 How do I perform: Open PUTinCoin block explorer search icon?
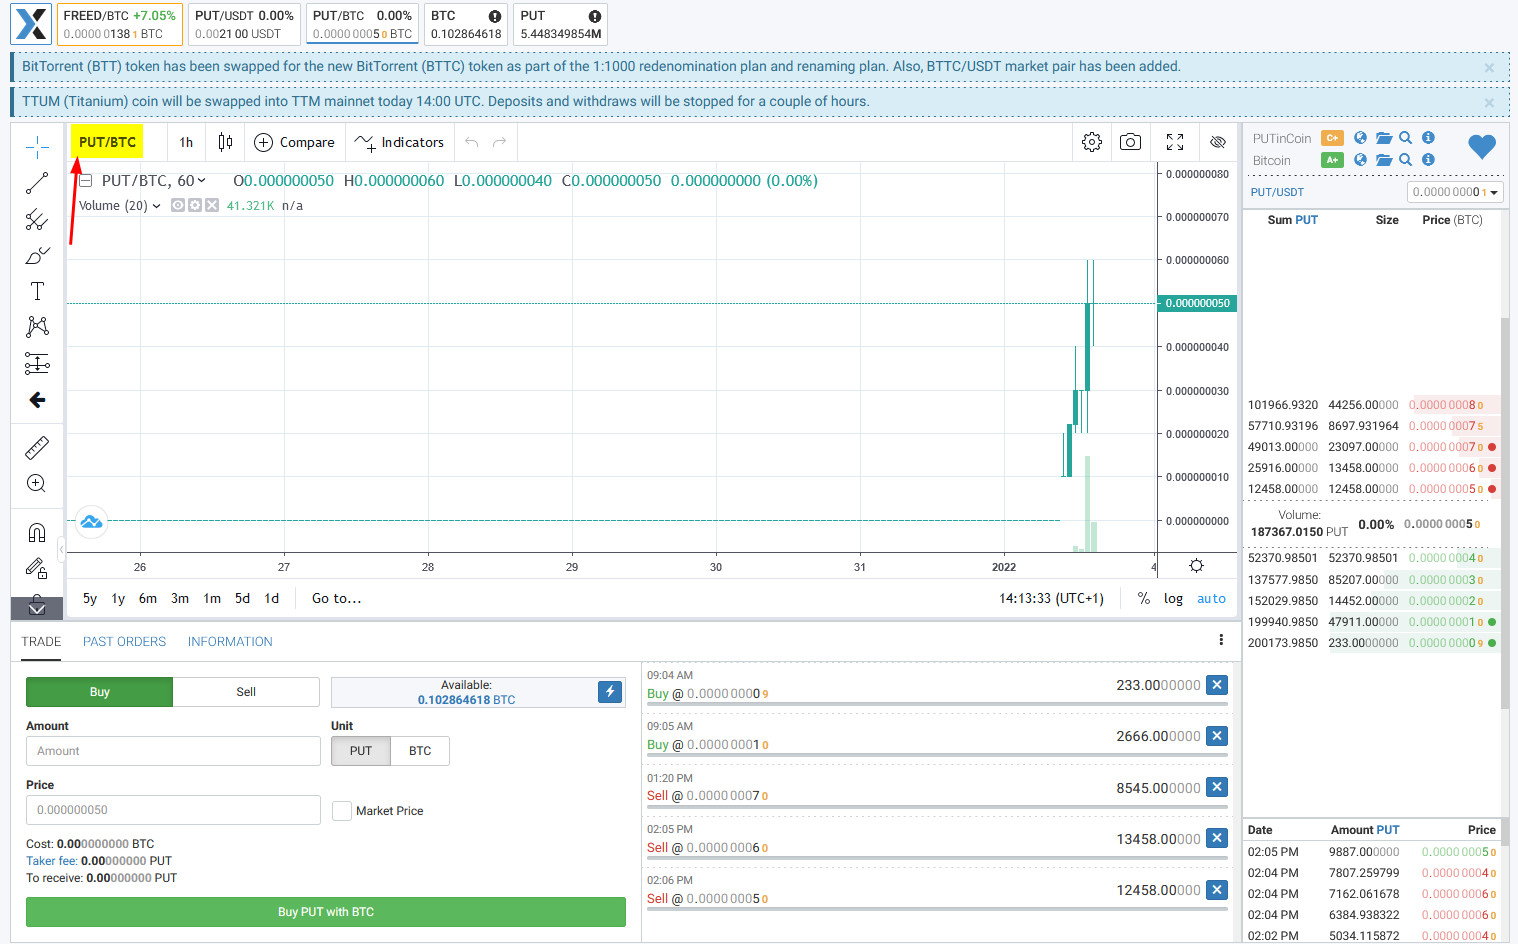1405,138
